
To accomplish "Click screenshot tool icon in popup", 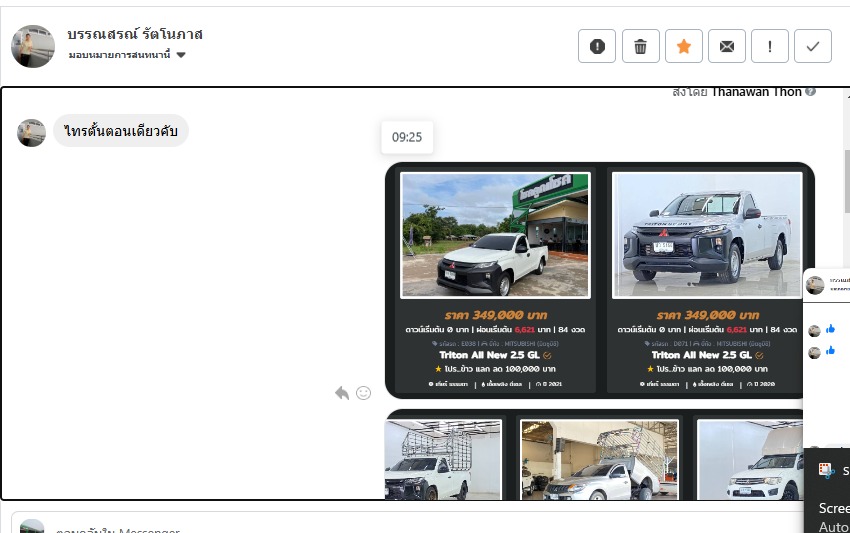I will pos(826,470).
